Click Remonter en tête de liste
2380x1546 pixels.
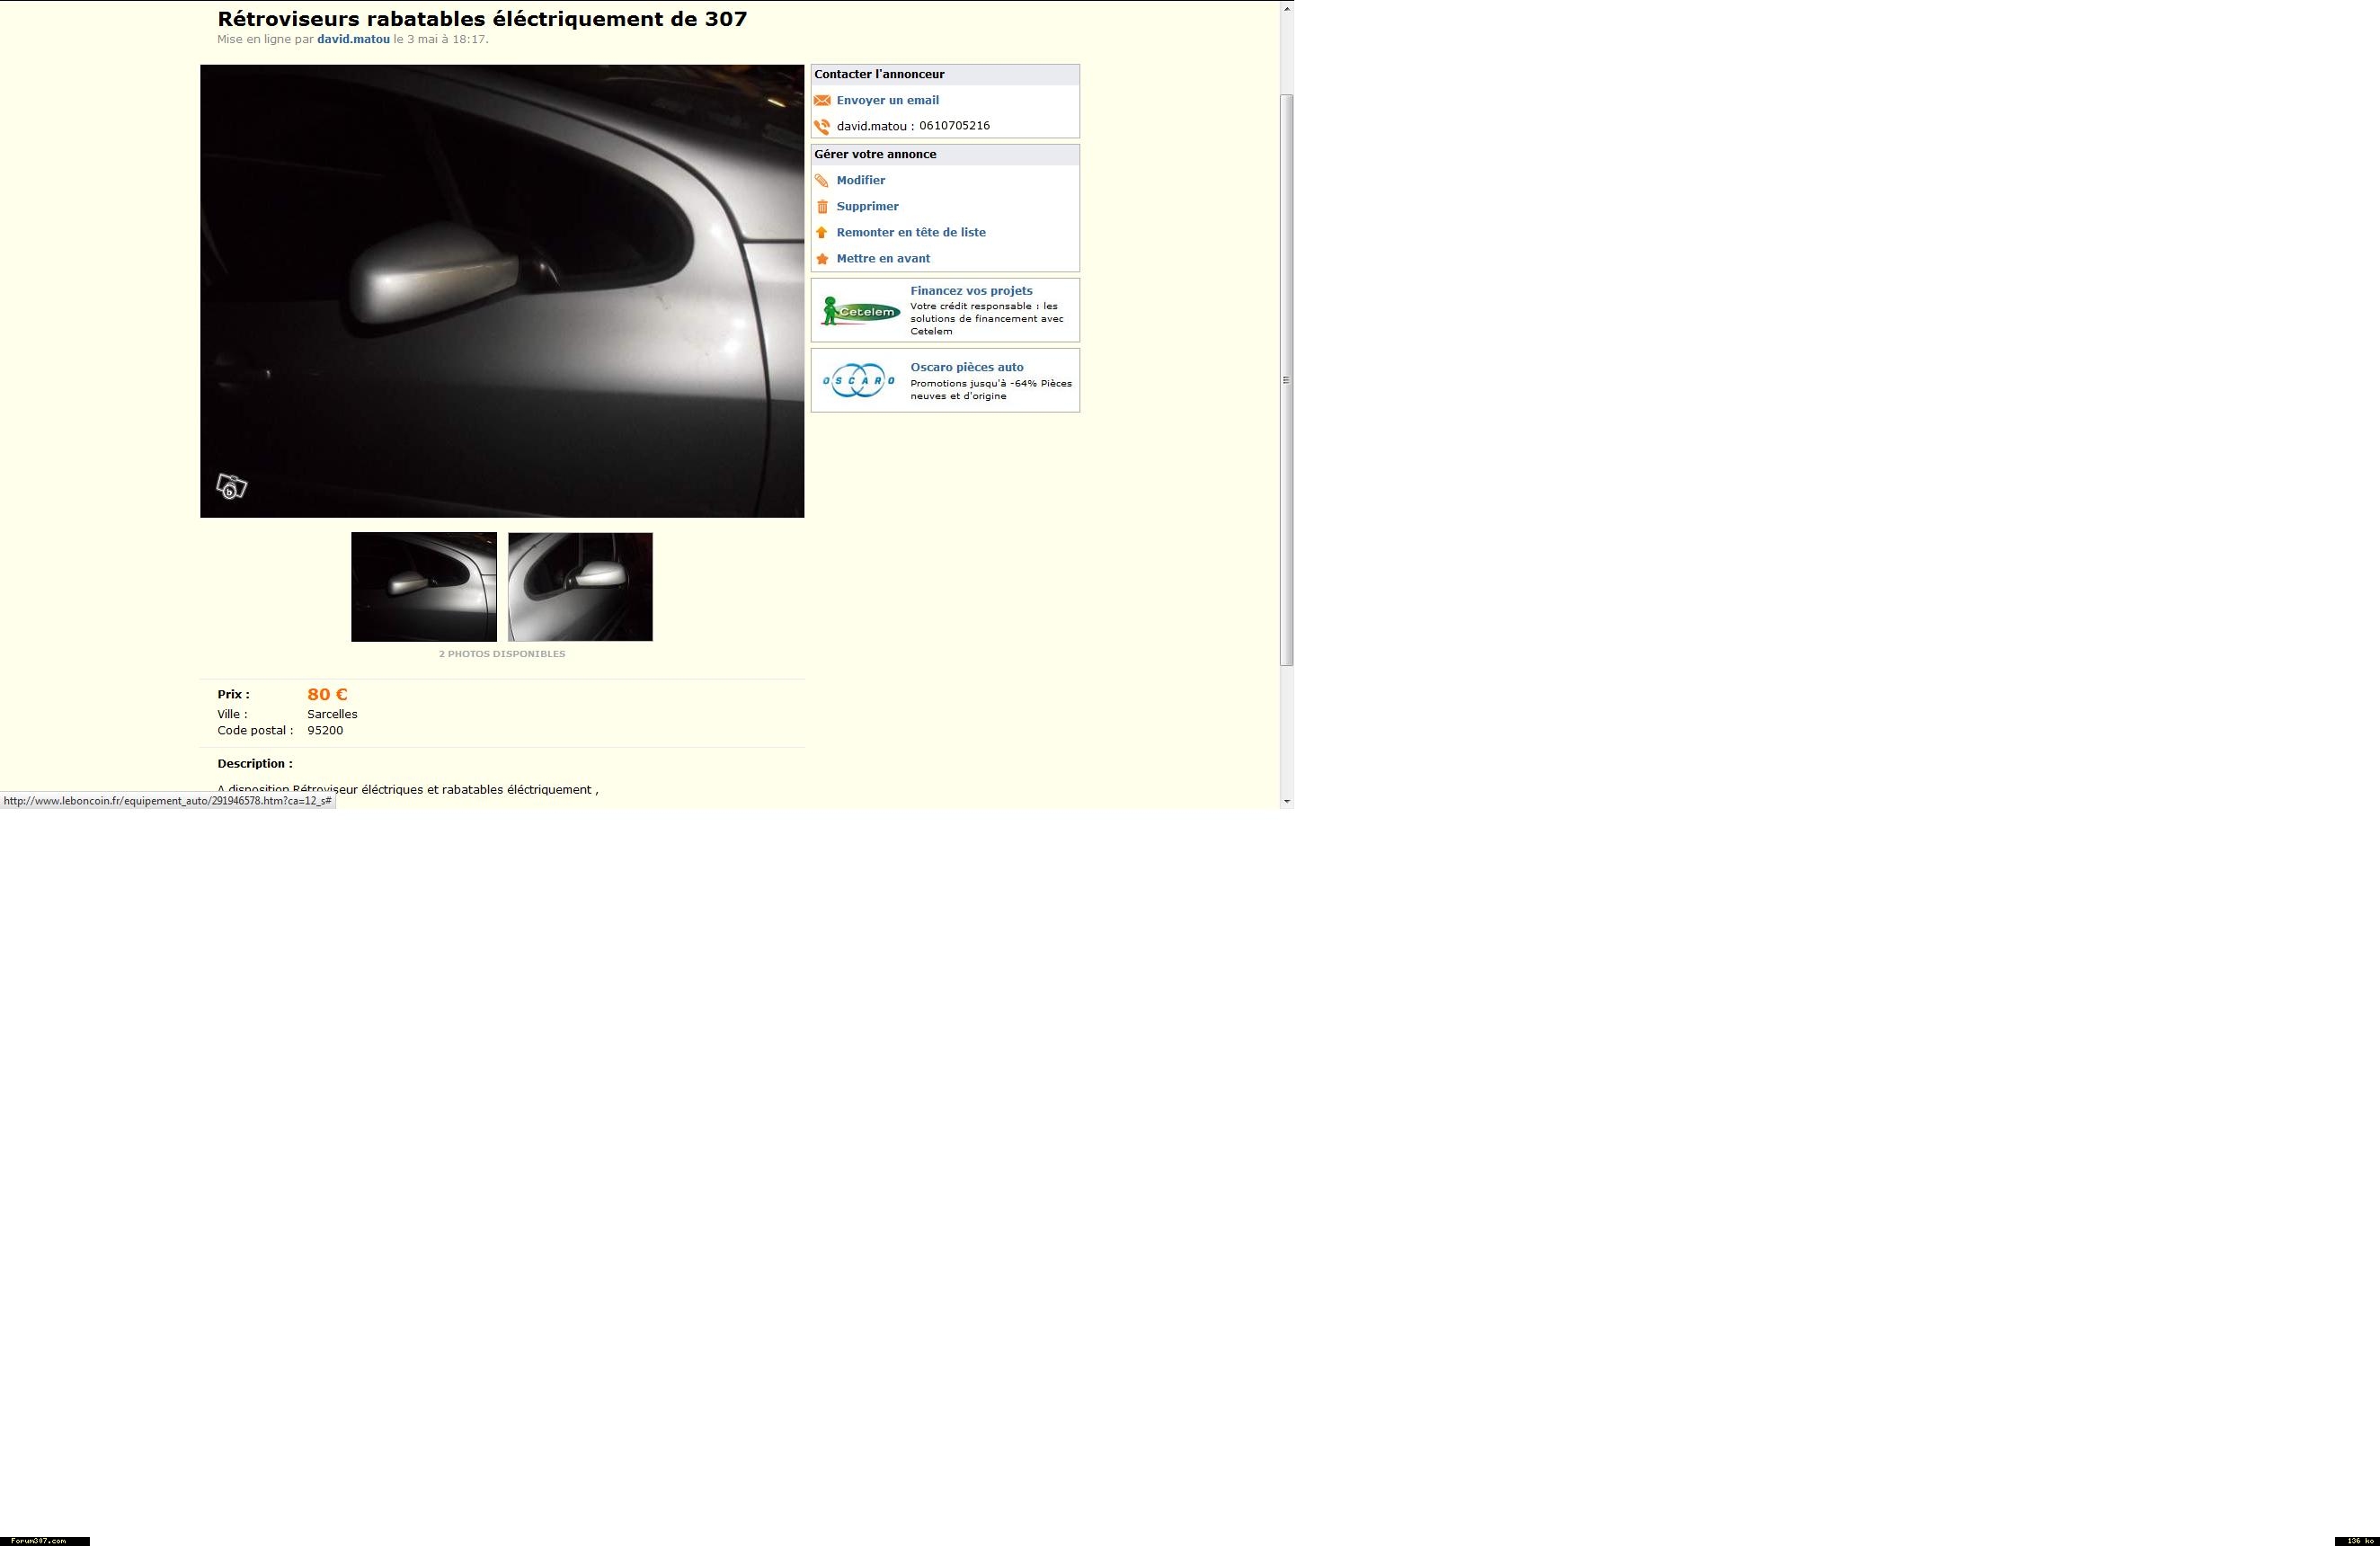[910, 232]
